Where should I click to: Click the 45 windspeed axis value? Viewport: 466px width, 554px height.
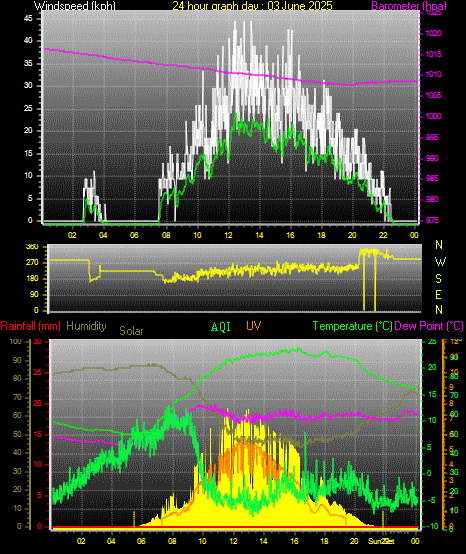(28, 18)
